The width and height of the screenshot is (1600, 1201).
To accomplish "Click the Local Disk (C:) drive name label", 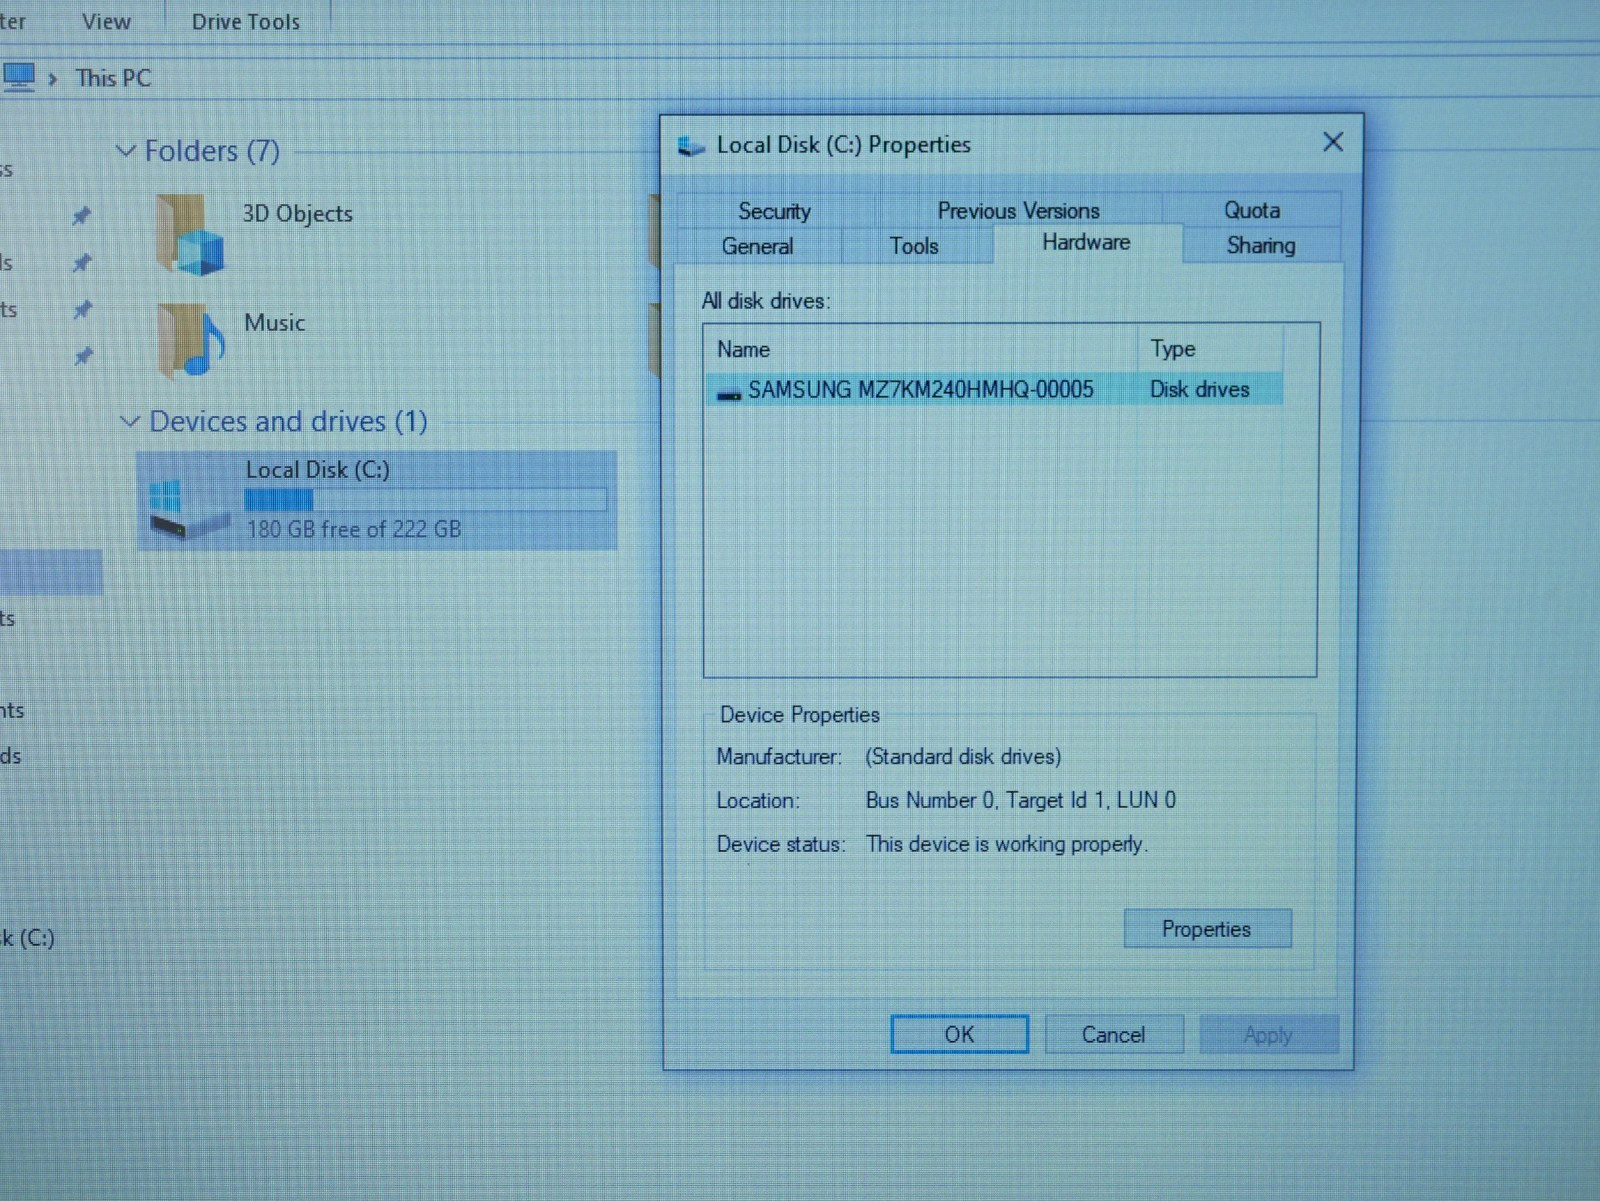I will tap(317, 470).
